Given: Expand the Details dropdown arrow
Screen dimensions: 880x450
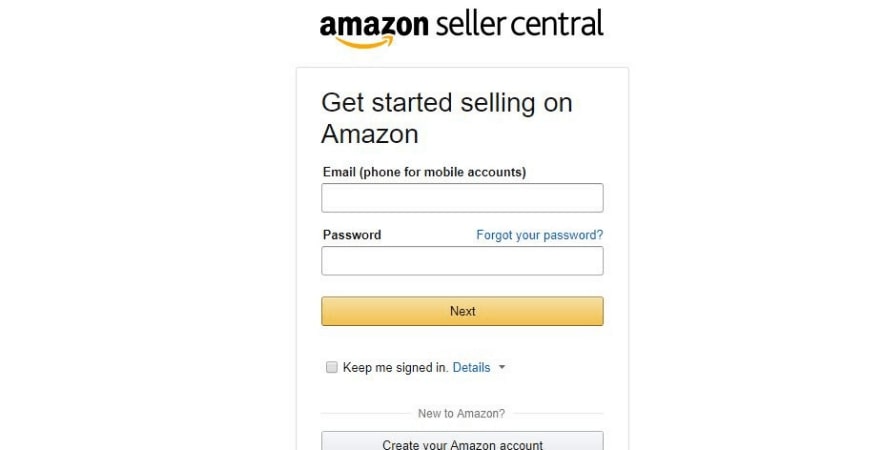Looking at the screenshot, I should (x=502, y=367).
